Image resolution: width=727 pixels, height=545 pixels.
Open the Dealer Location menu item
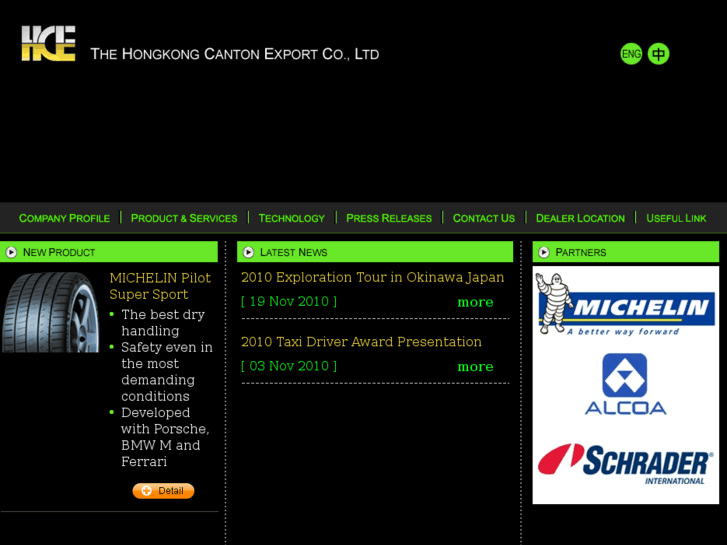click(x=580, y=218)
